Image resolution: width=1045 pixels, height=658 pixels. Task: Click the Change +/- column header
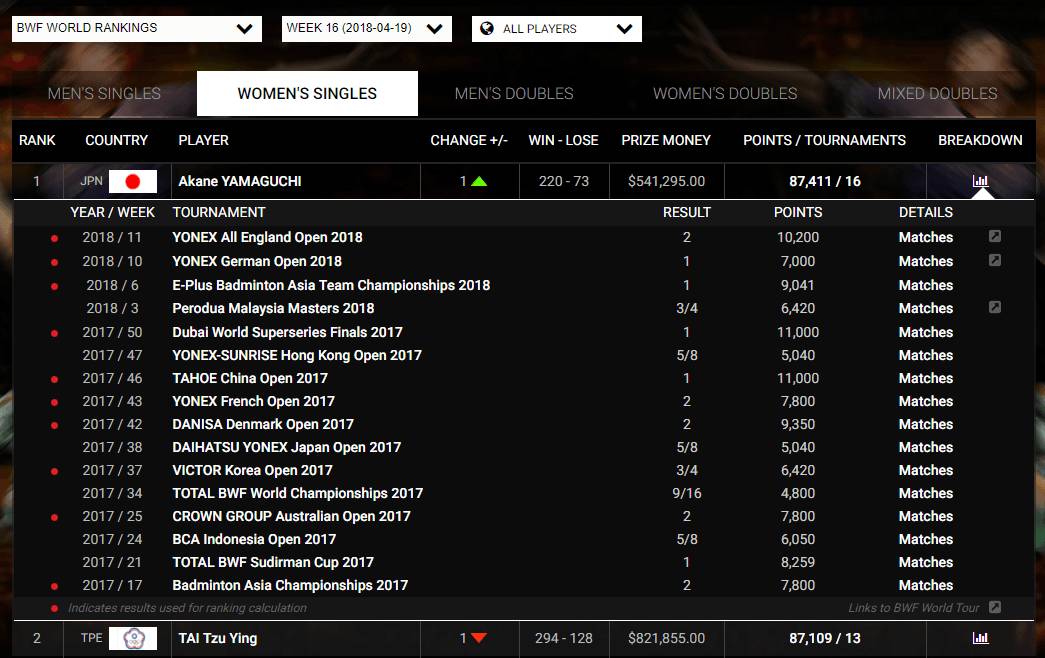[x=469, y=140]
